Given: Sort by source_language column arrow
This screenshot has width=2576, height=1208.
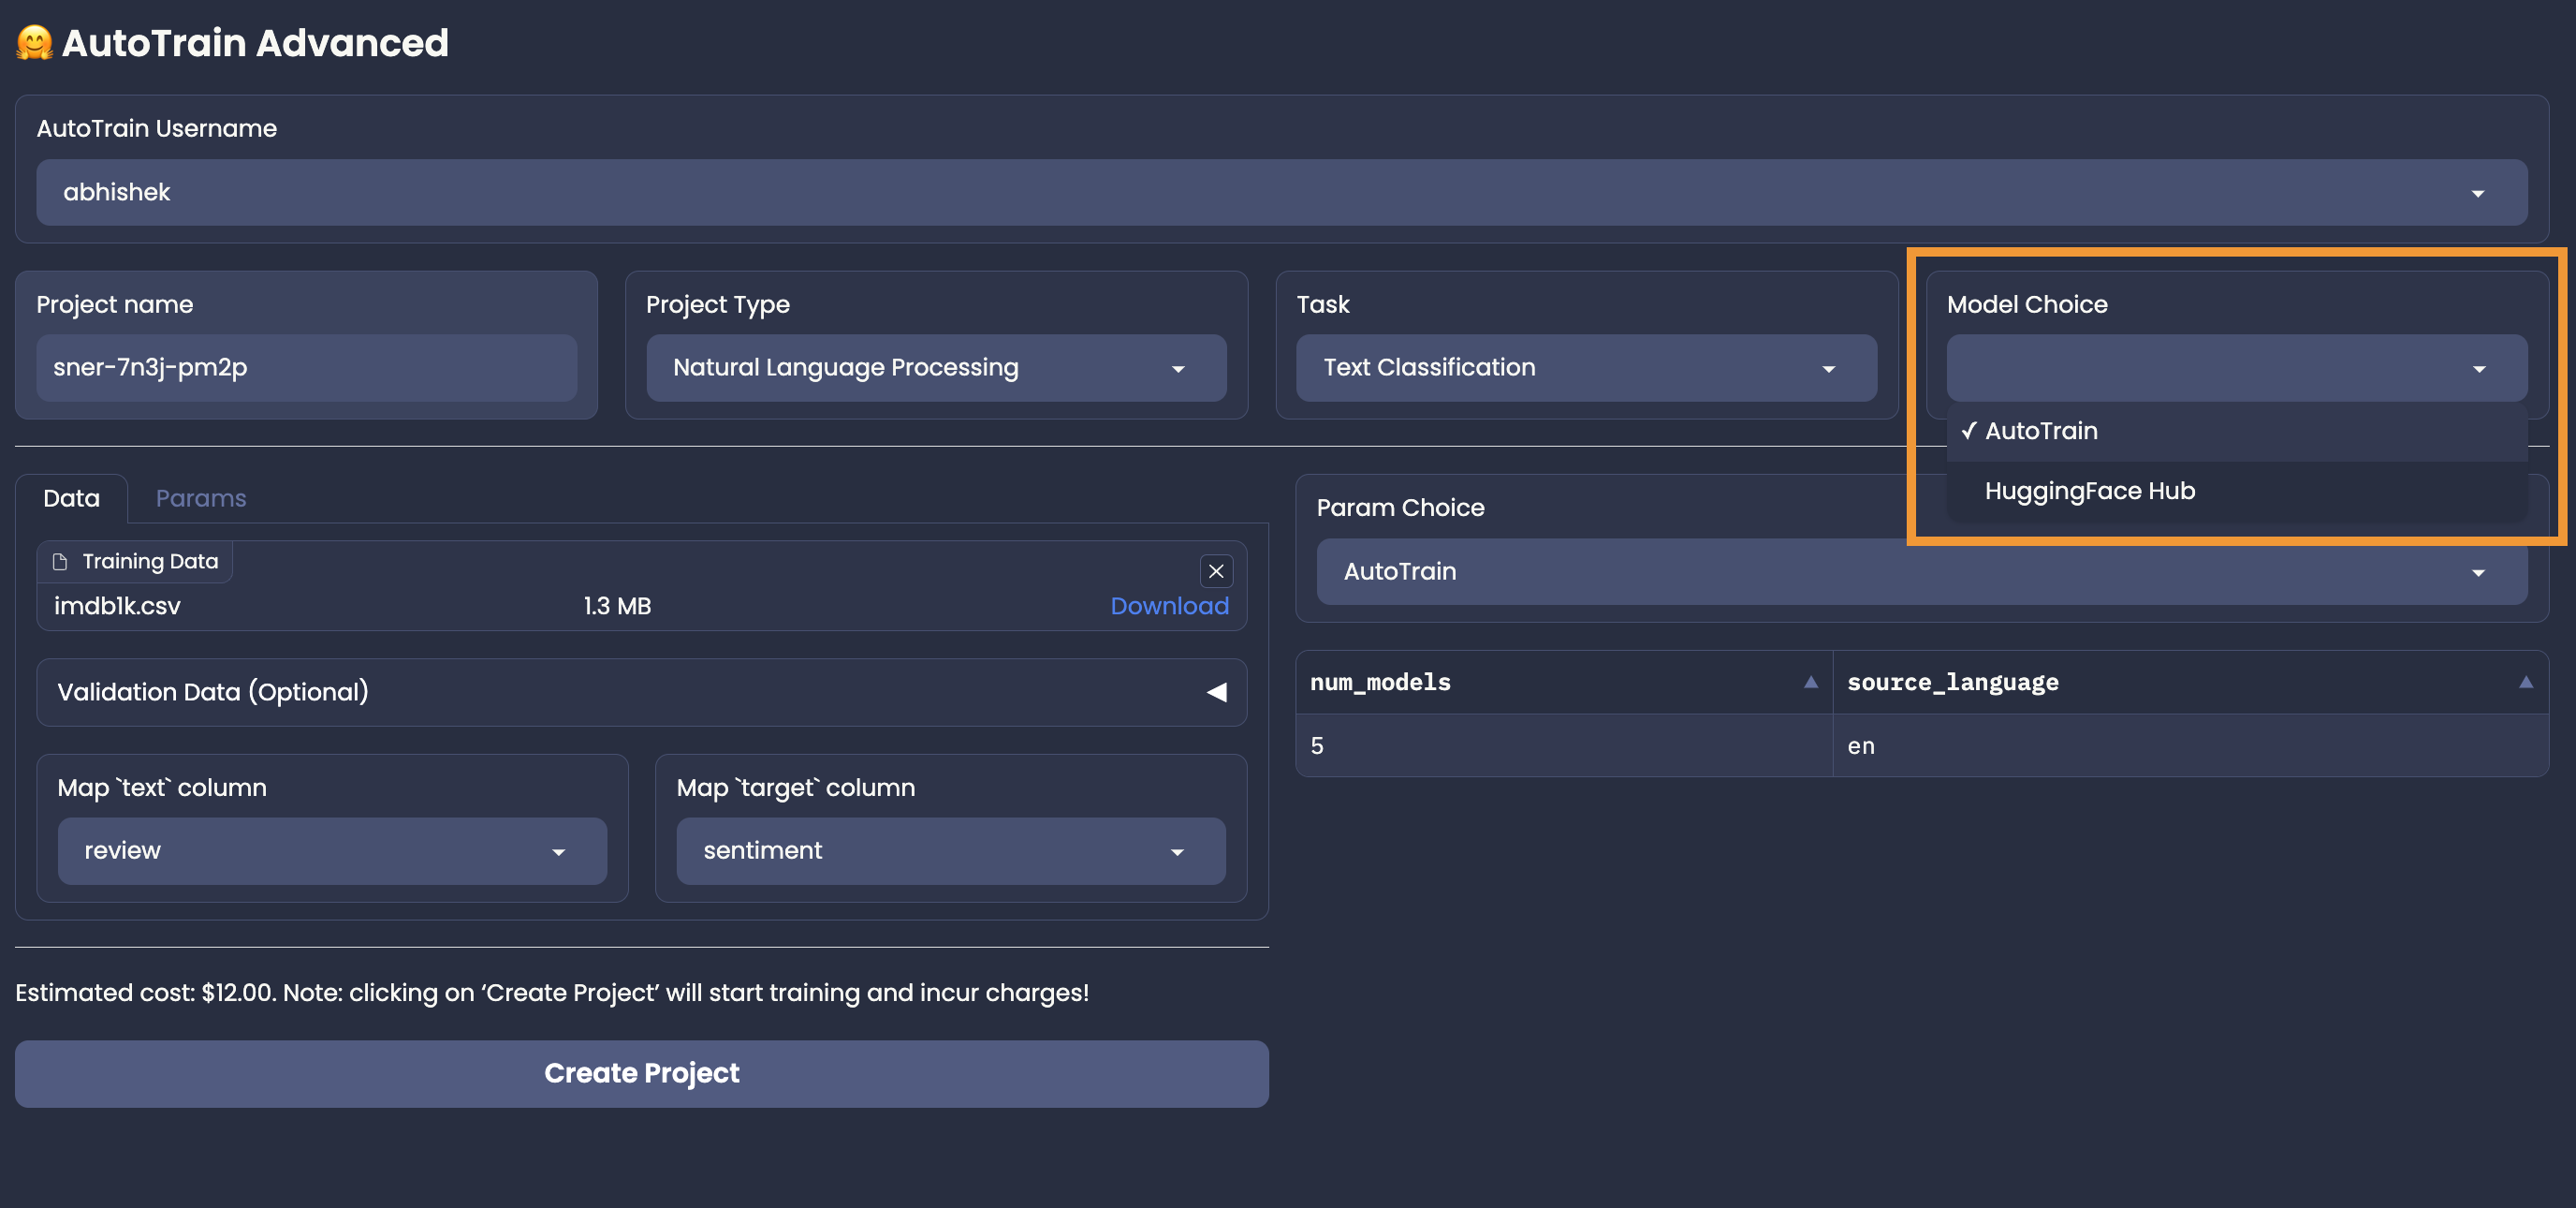Looking at the screenshot, I should coord(2525,682).
